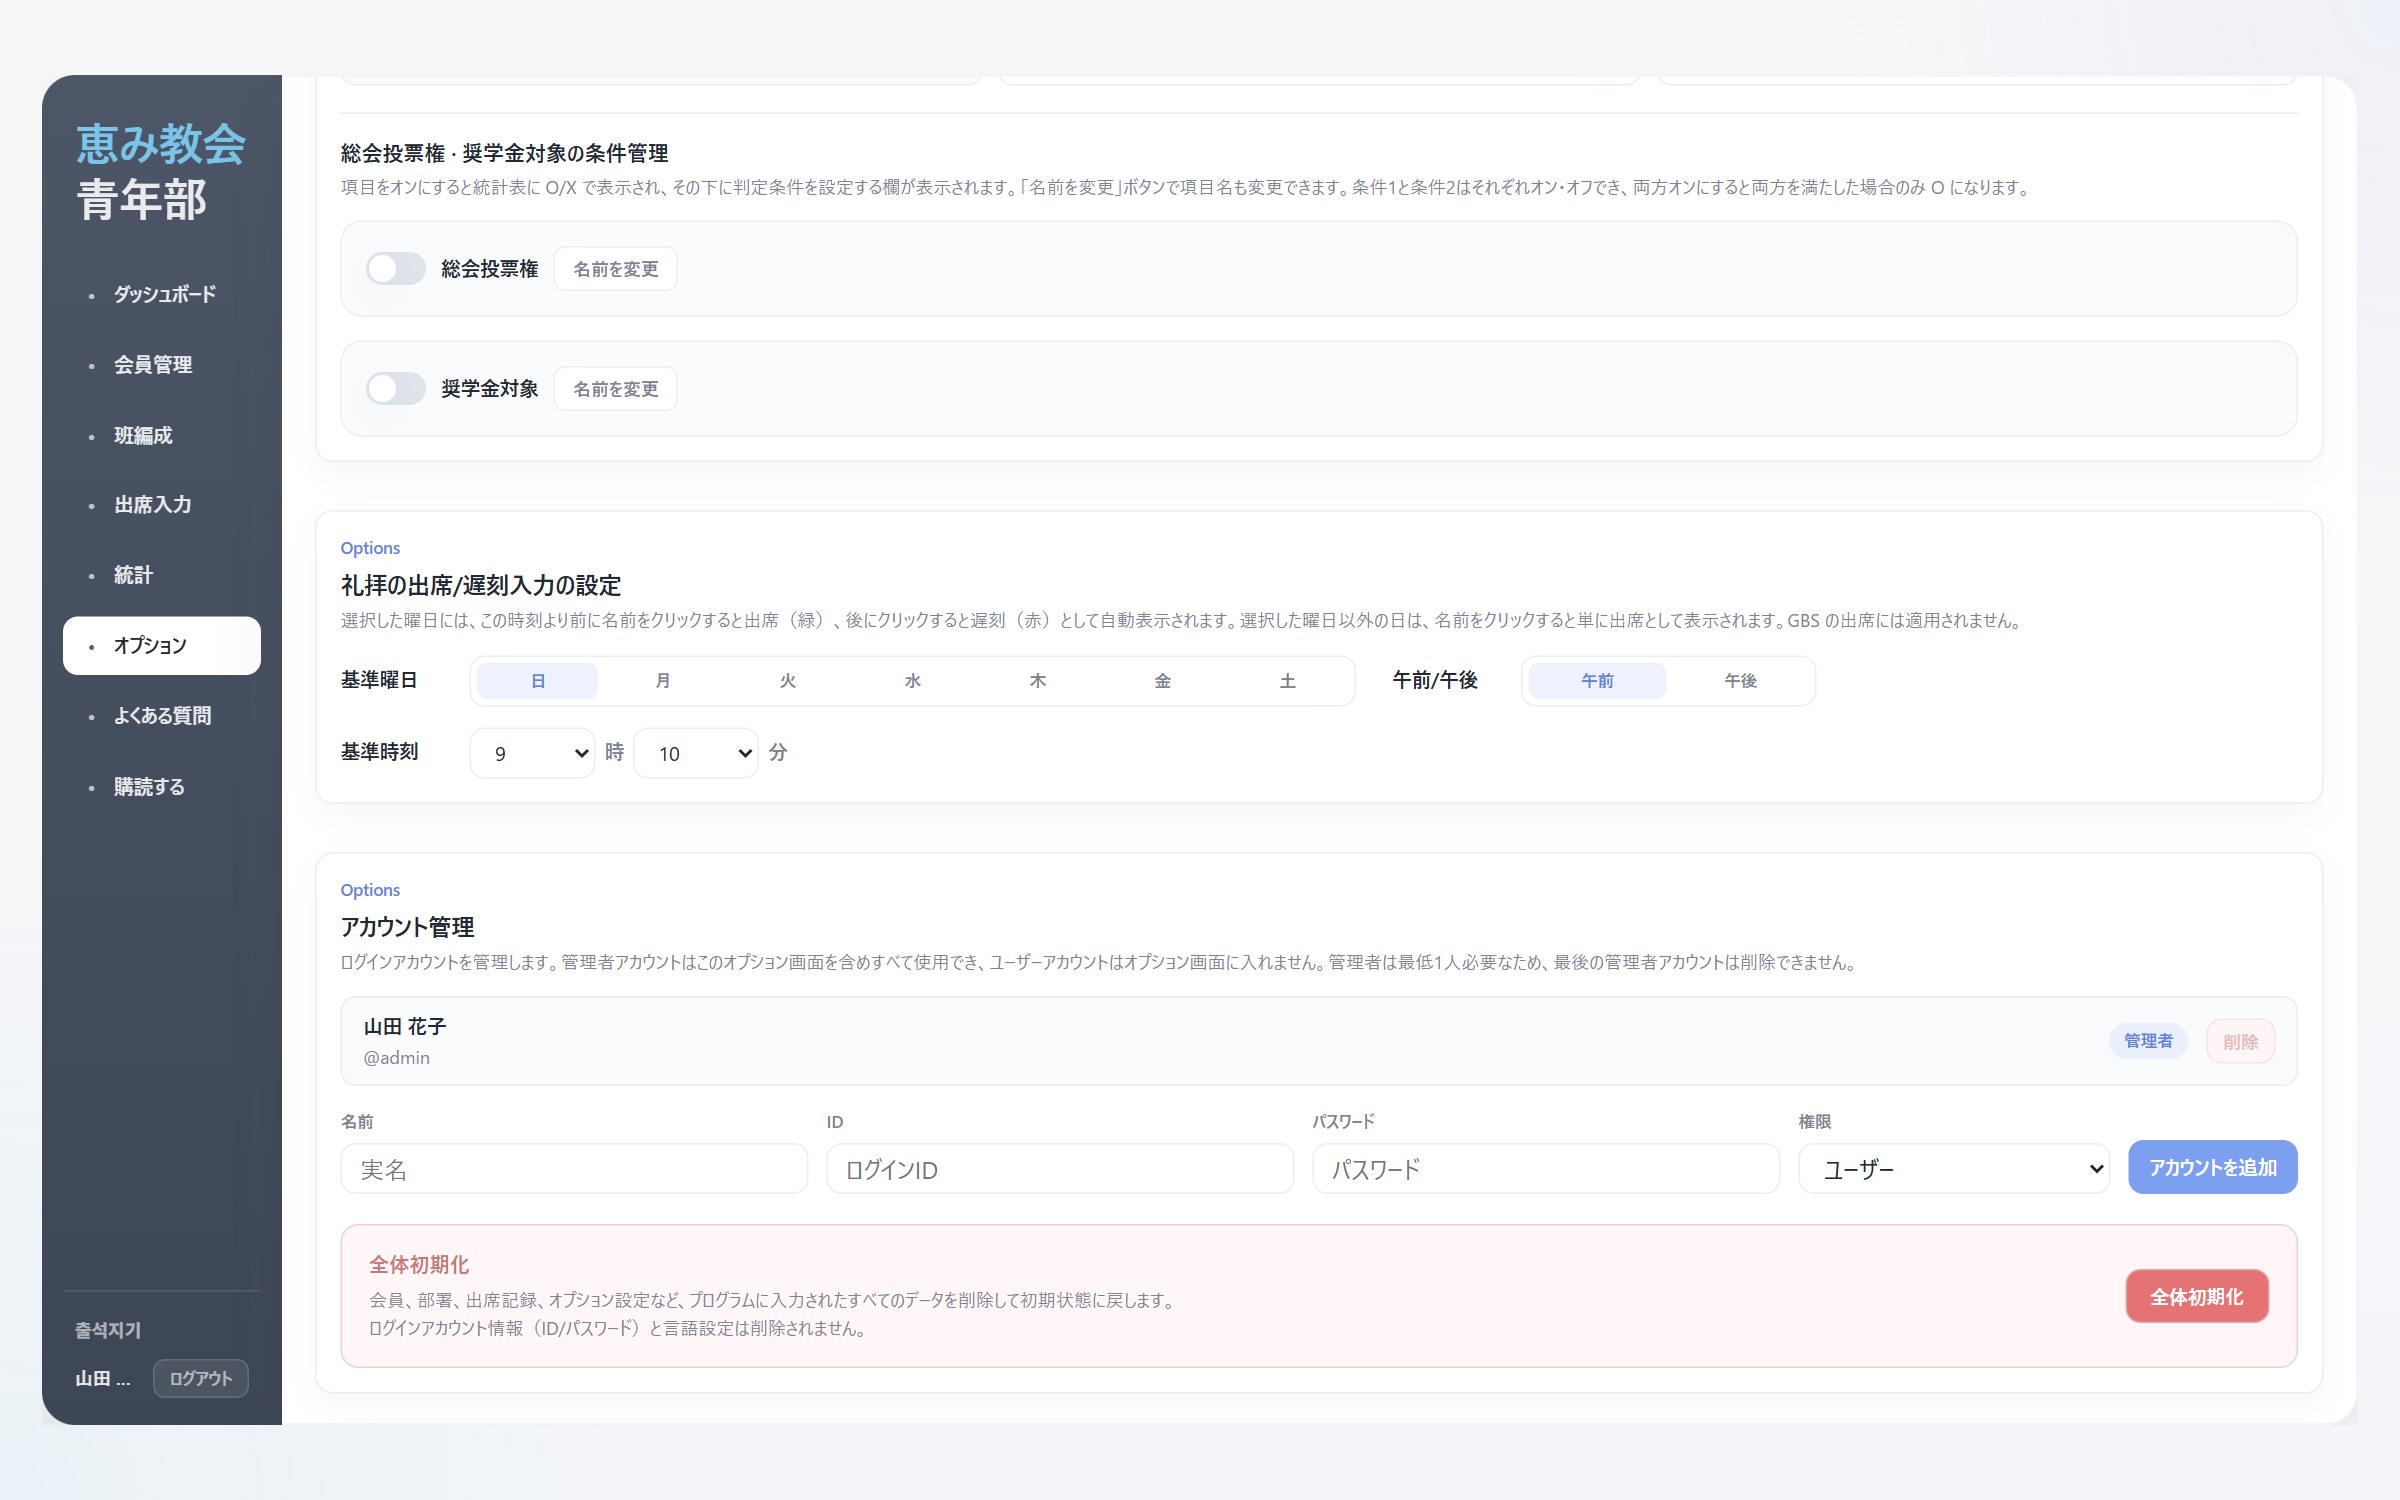The height and width of the screenshot is (1500, 2400).
Task: Click the 恵み教会 青年部 title
Action: 160,172
